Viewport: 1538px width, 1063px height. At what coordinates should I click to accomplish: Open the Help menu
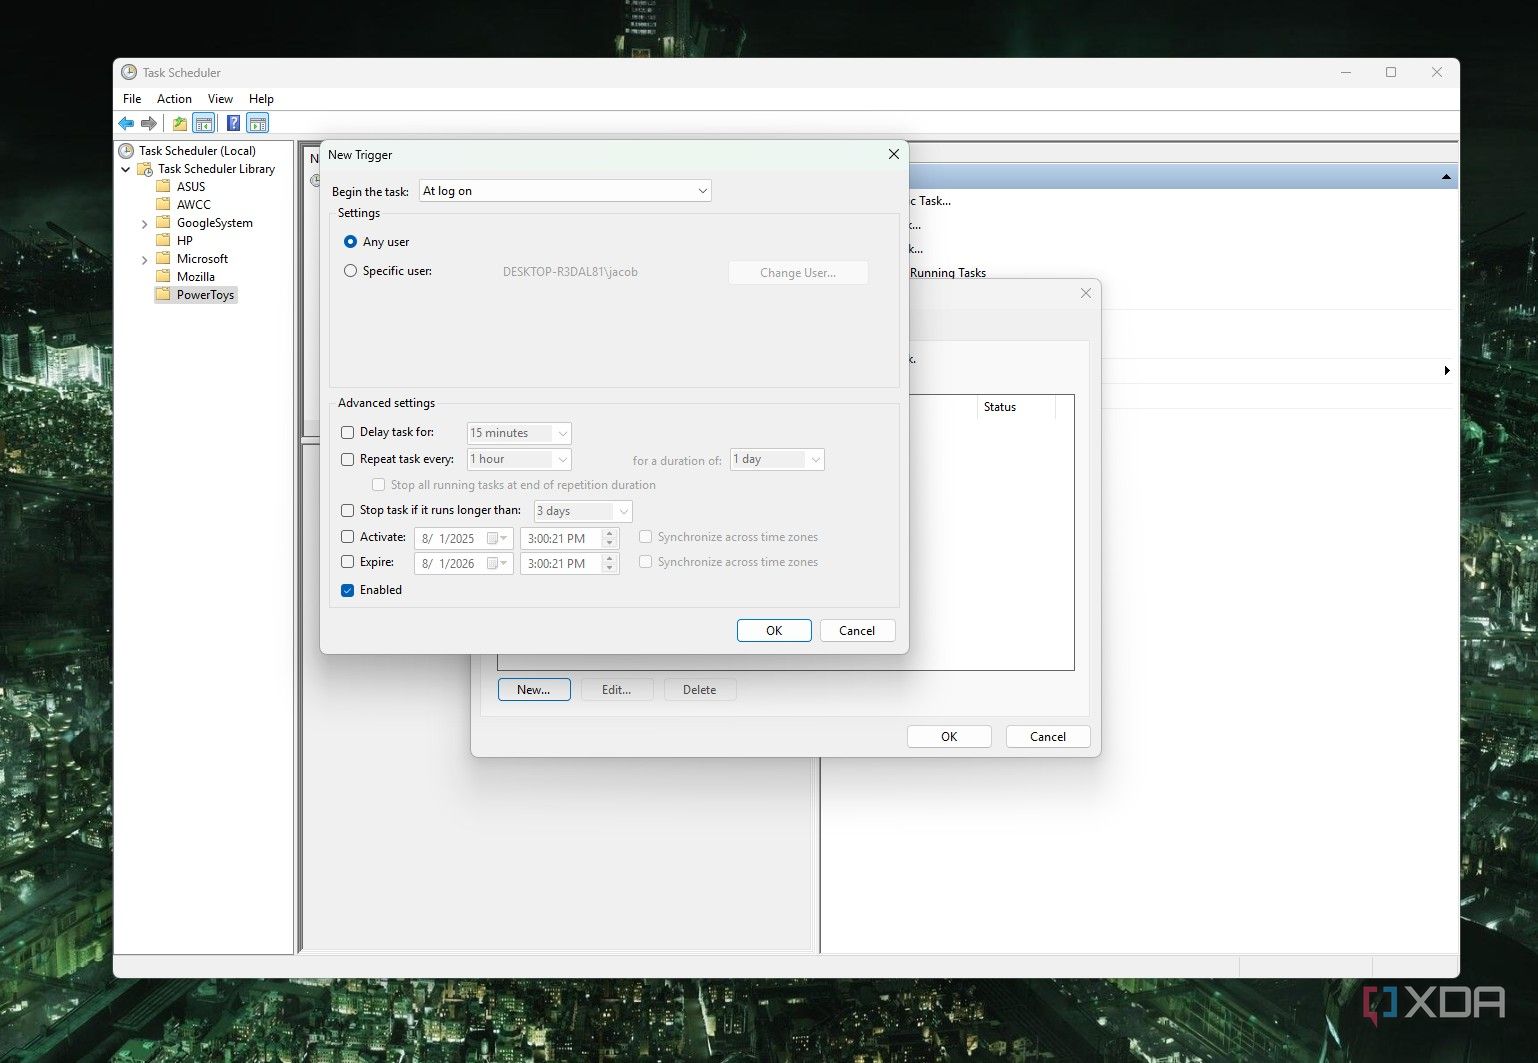pyautogui.click(x=261, y=99)
